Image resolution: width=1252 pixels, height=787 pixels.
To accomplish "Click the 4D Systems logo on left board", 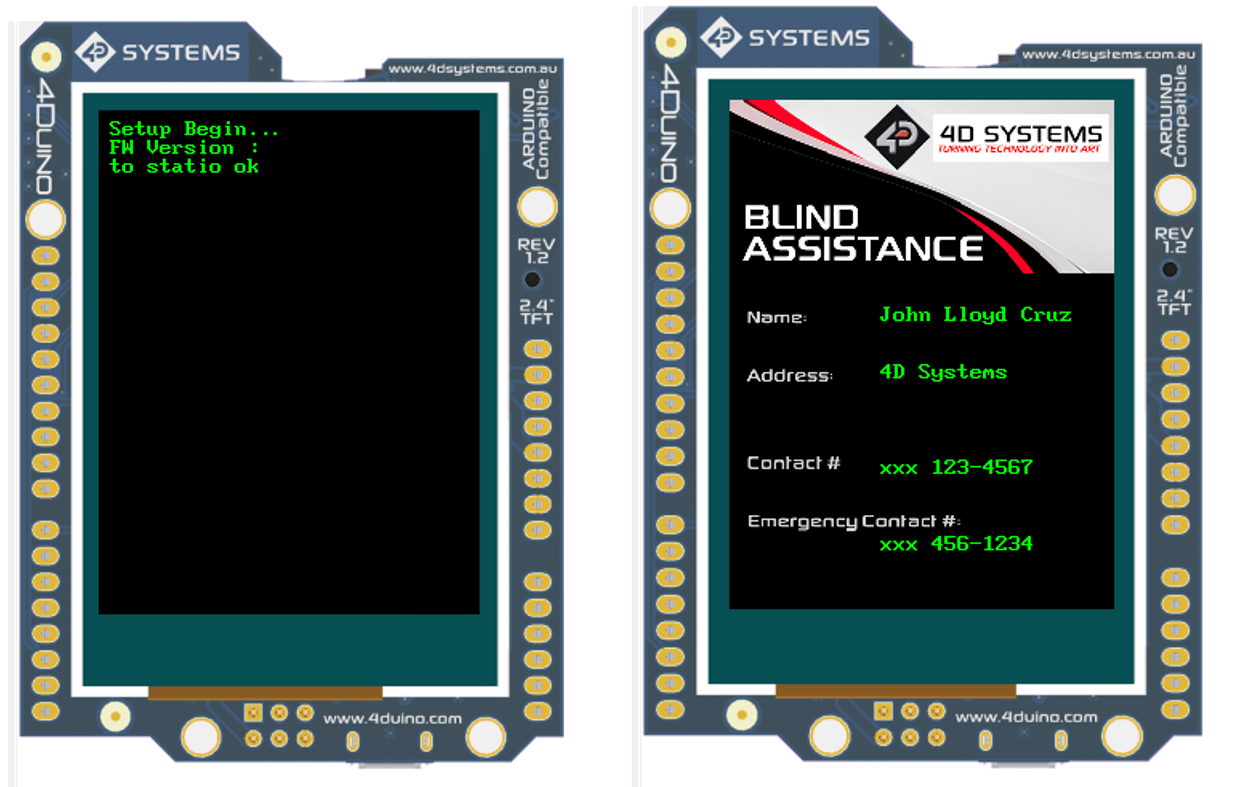I will (x=160, y=53).
